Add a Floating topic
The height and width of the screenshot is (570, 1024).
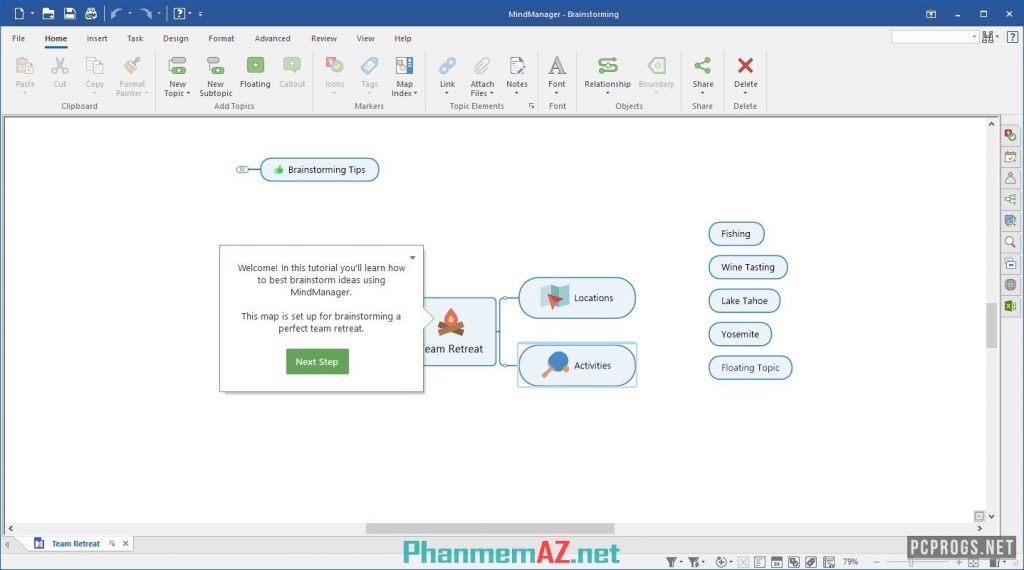pyautogui.click(x=255, y=71)
